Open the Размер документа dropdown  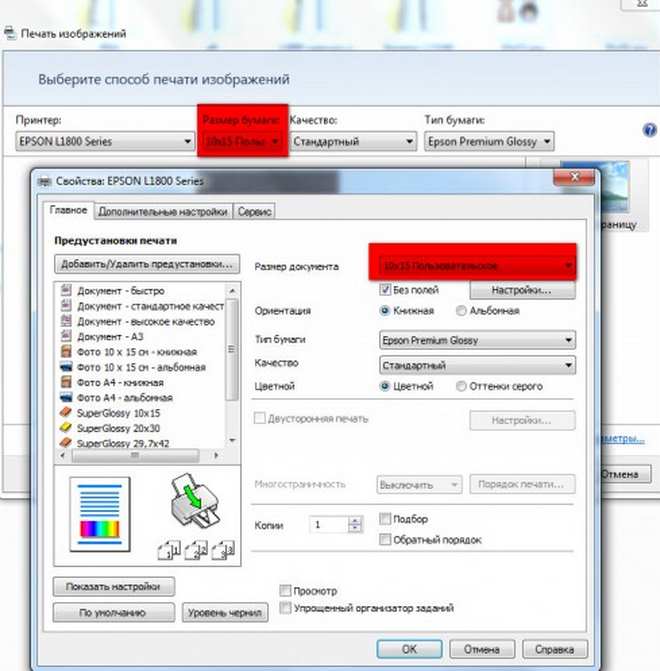point(477,266)
